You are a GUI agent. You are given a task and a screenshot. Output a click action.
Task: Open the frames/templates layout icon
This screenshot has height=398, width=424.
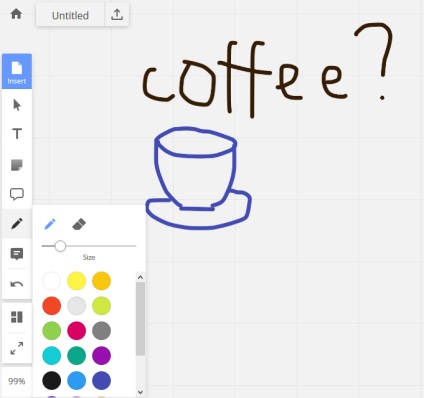point(17,317)
